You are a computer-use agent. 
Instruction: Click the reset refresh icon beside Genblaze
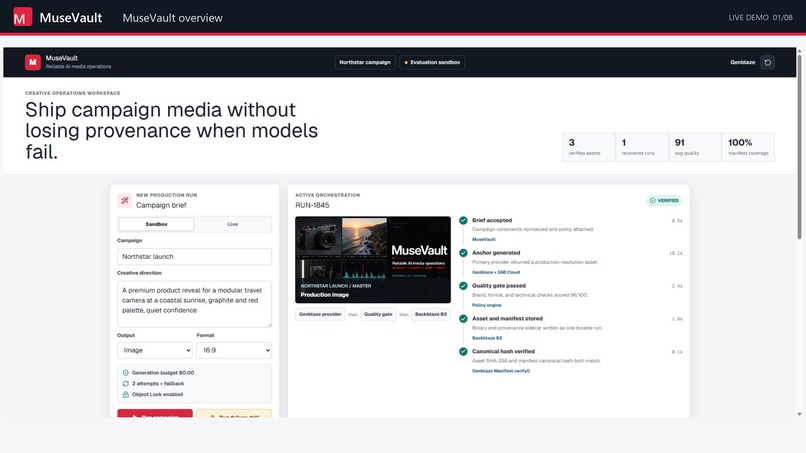click(x=767, y=62)
